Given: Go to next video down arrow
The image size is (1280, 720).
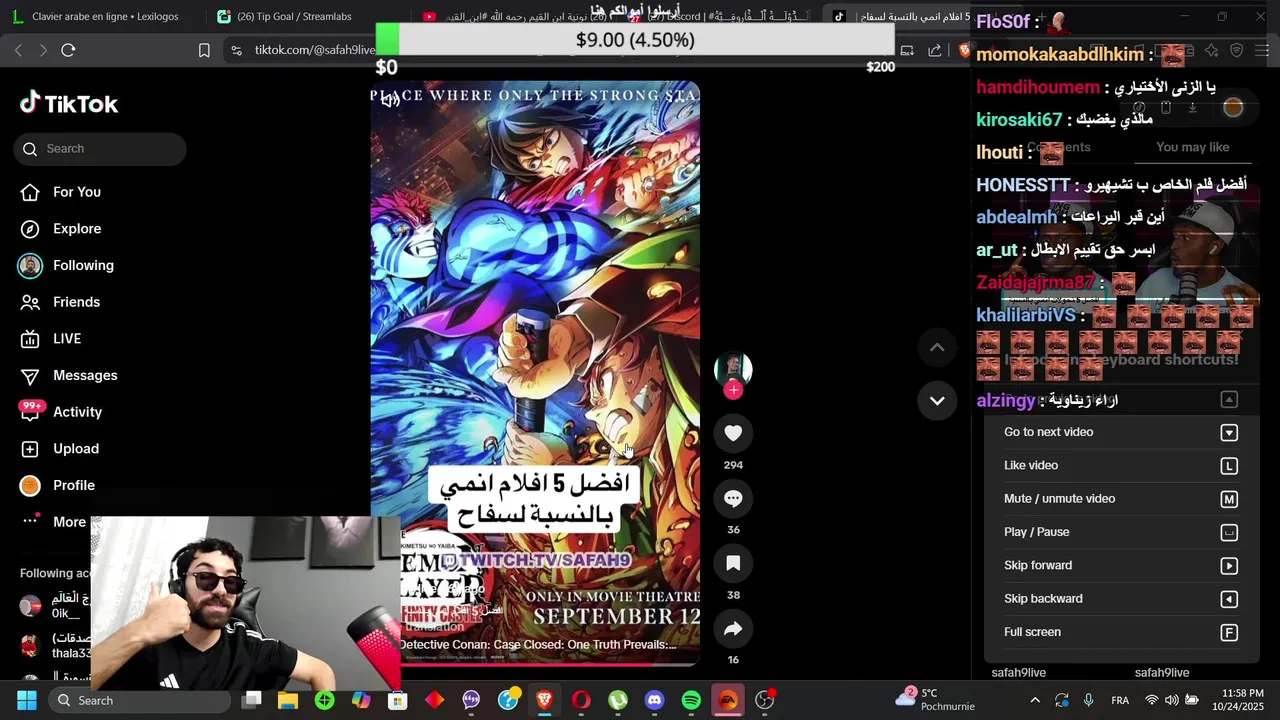Looking at the screenshot, I should 937,401.
